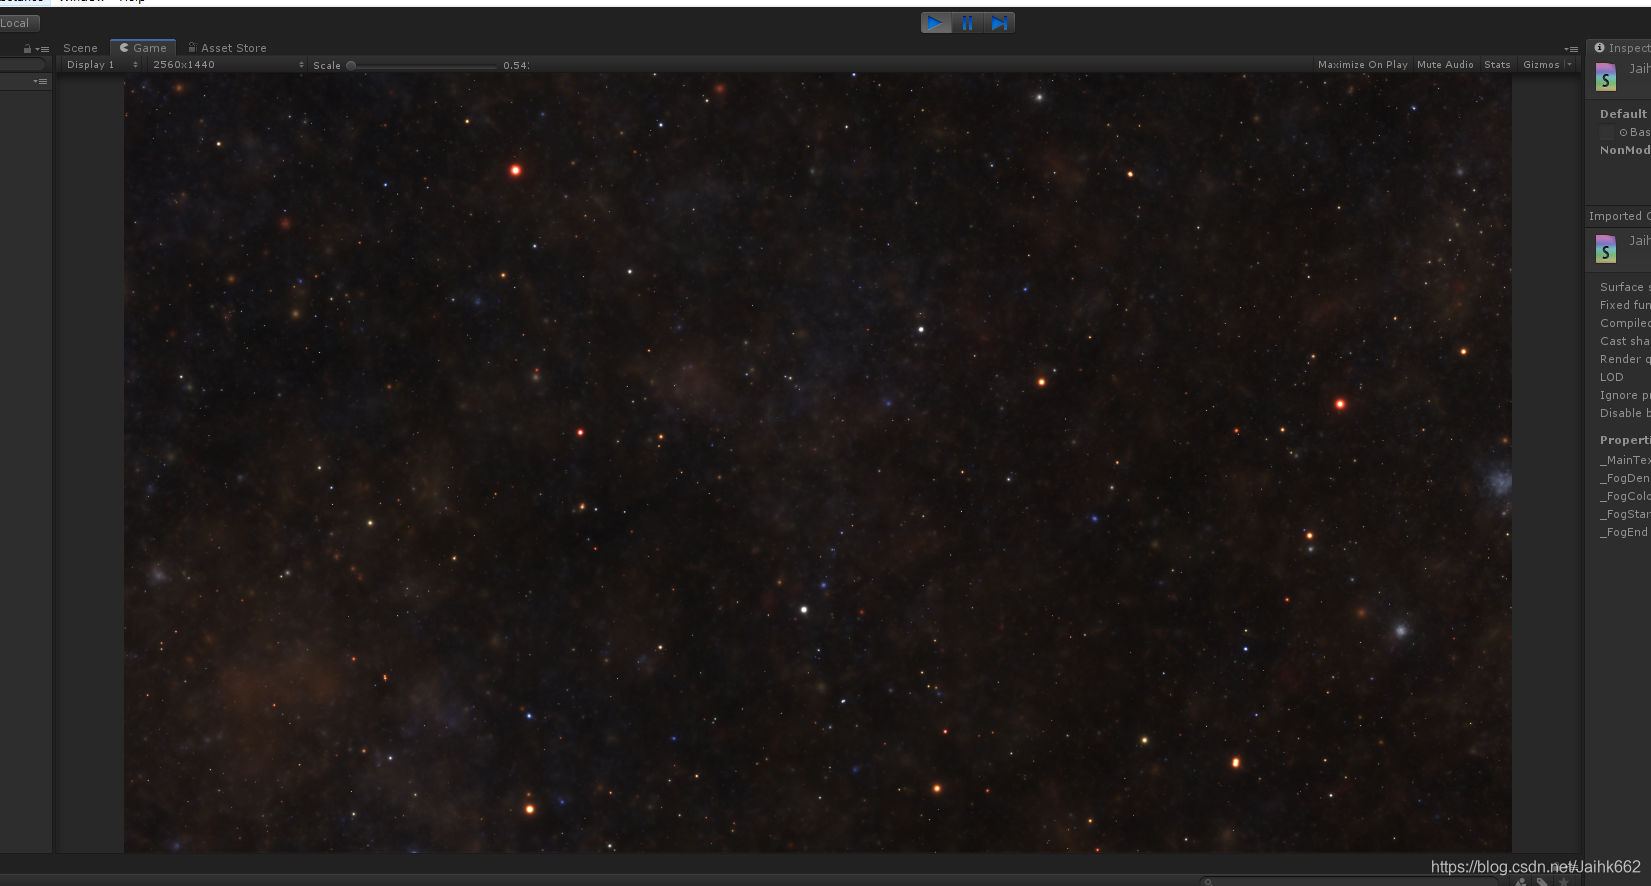Open the Gizmos dropdown arrow
The width and height of the screenshot is (1651, 886).
coord(1569,65)
